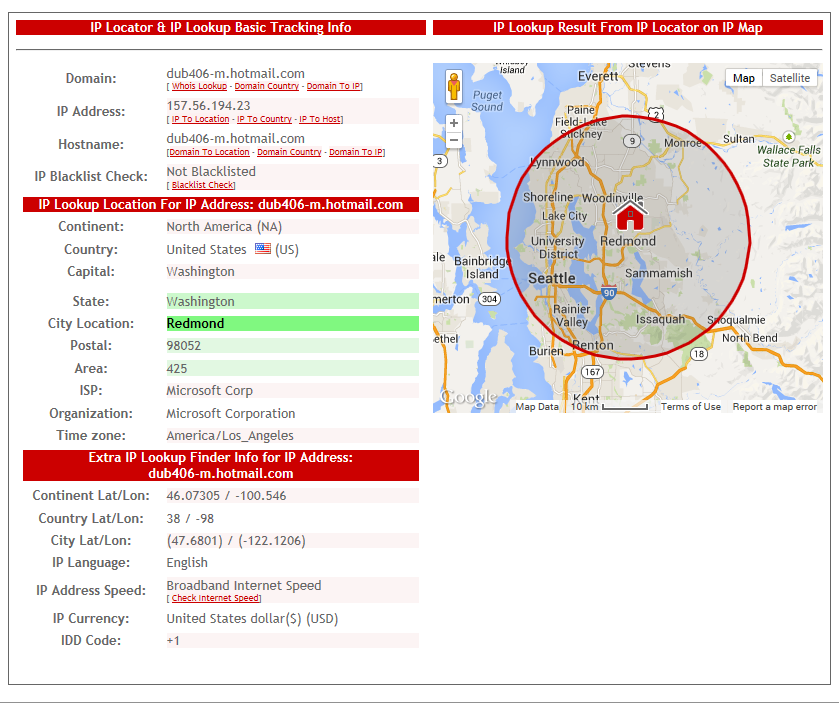
Task: Click Country Lat/Lon value 38 / -98
Action: point(190,519)
